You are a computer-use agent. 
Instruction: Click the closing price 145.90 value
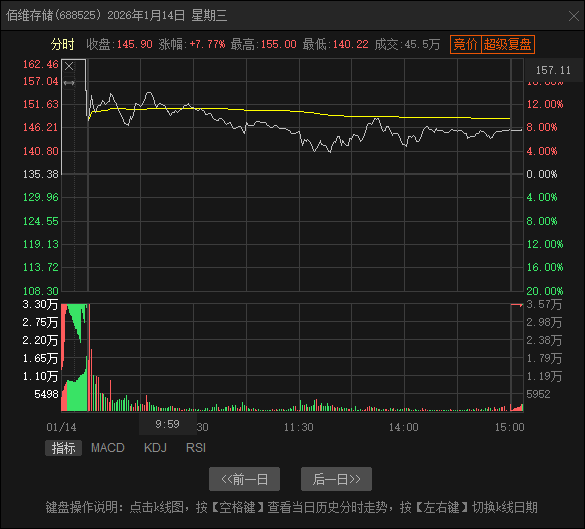pyautogui.click(x=135, y=44)
